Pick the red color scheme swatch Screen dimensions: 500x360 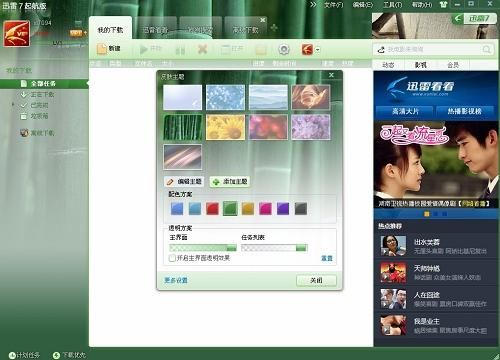pos(212,209)
